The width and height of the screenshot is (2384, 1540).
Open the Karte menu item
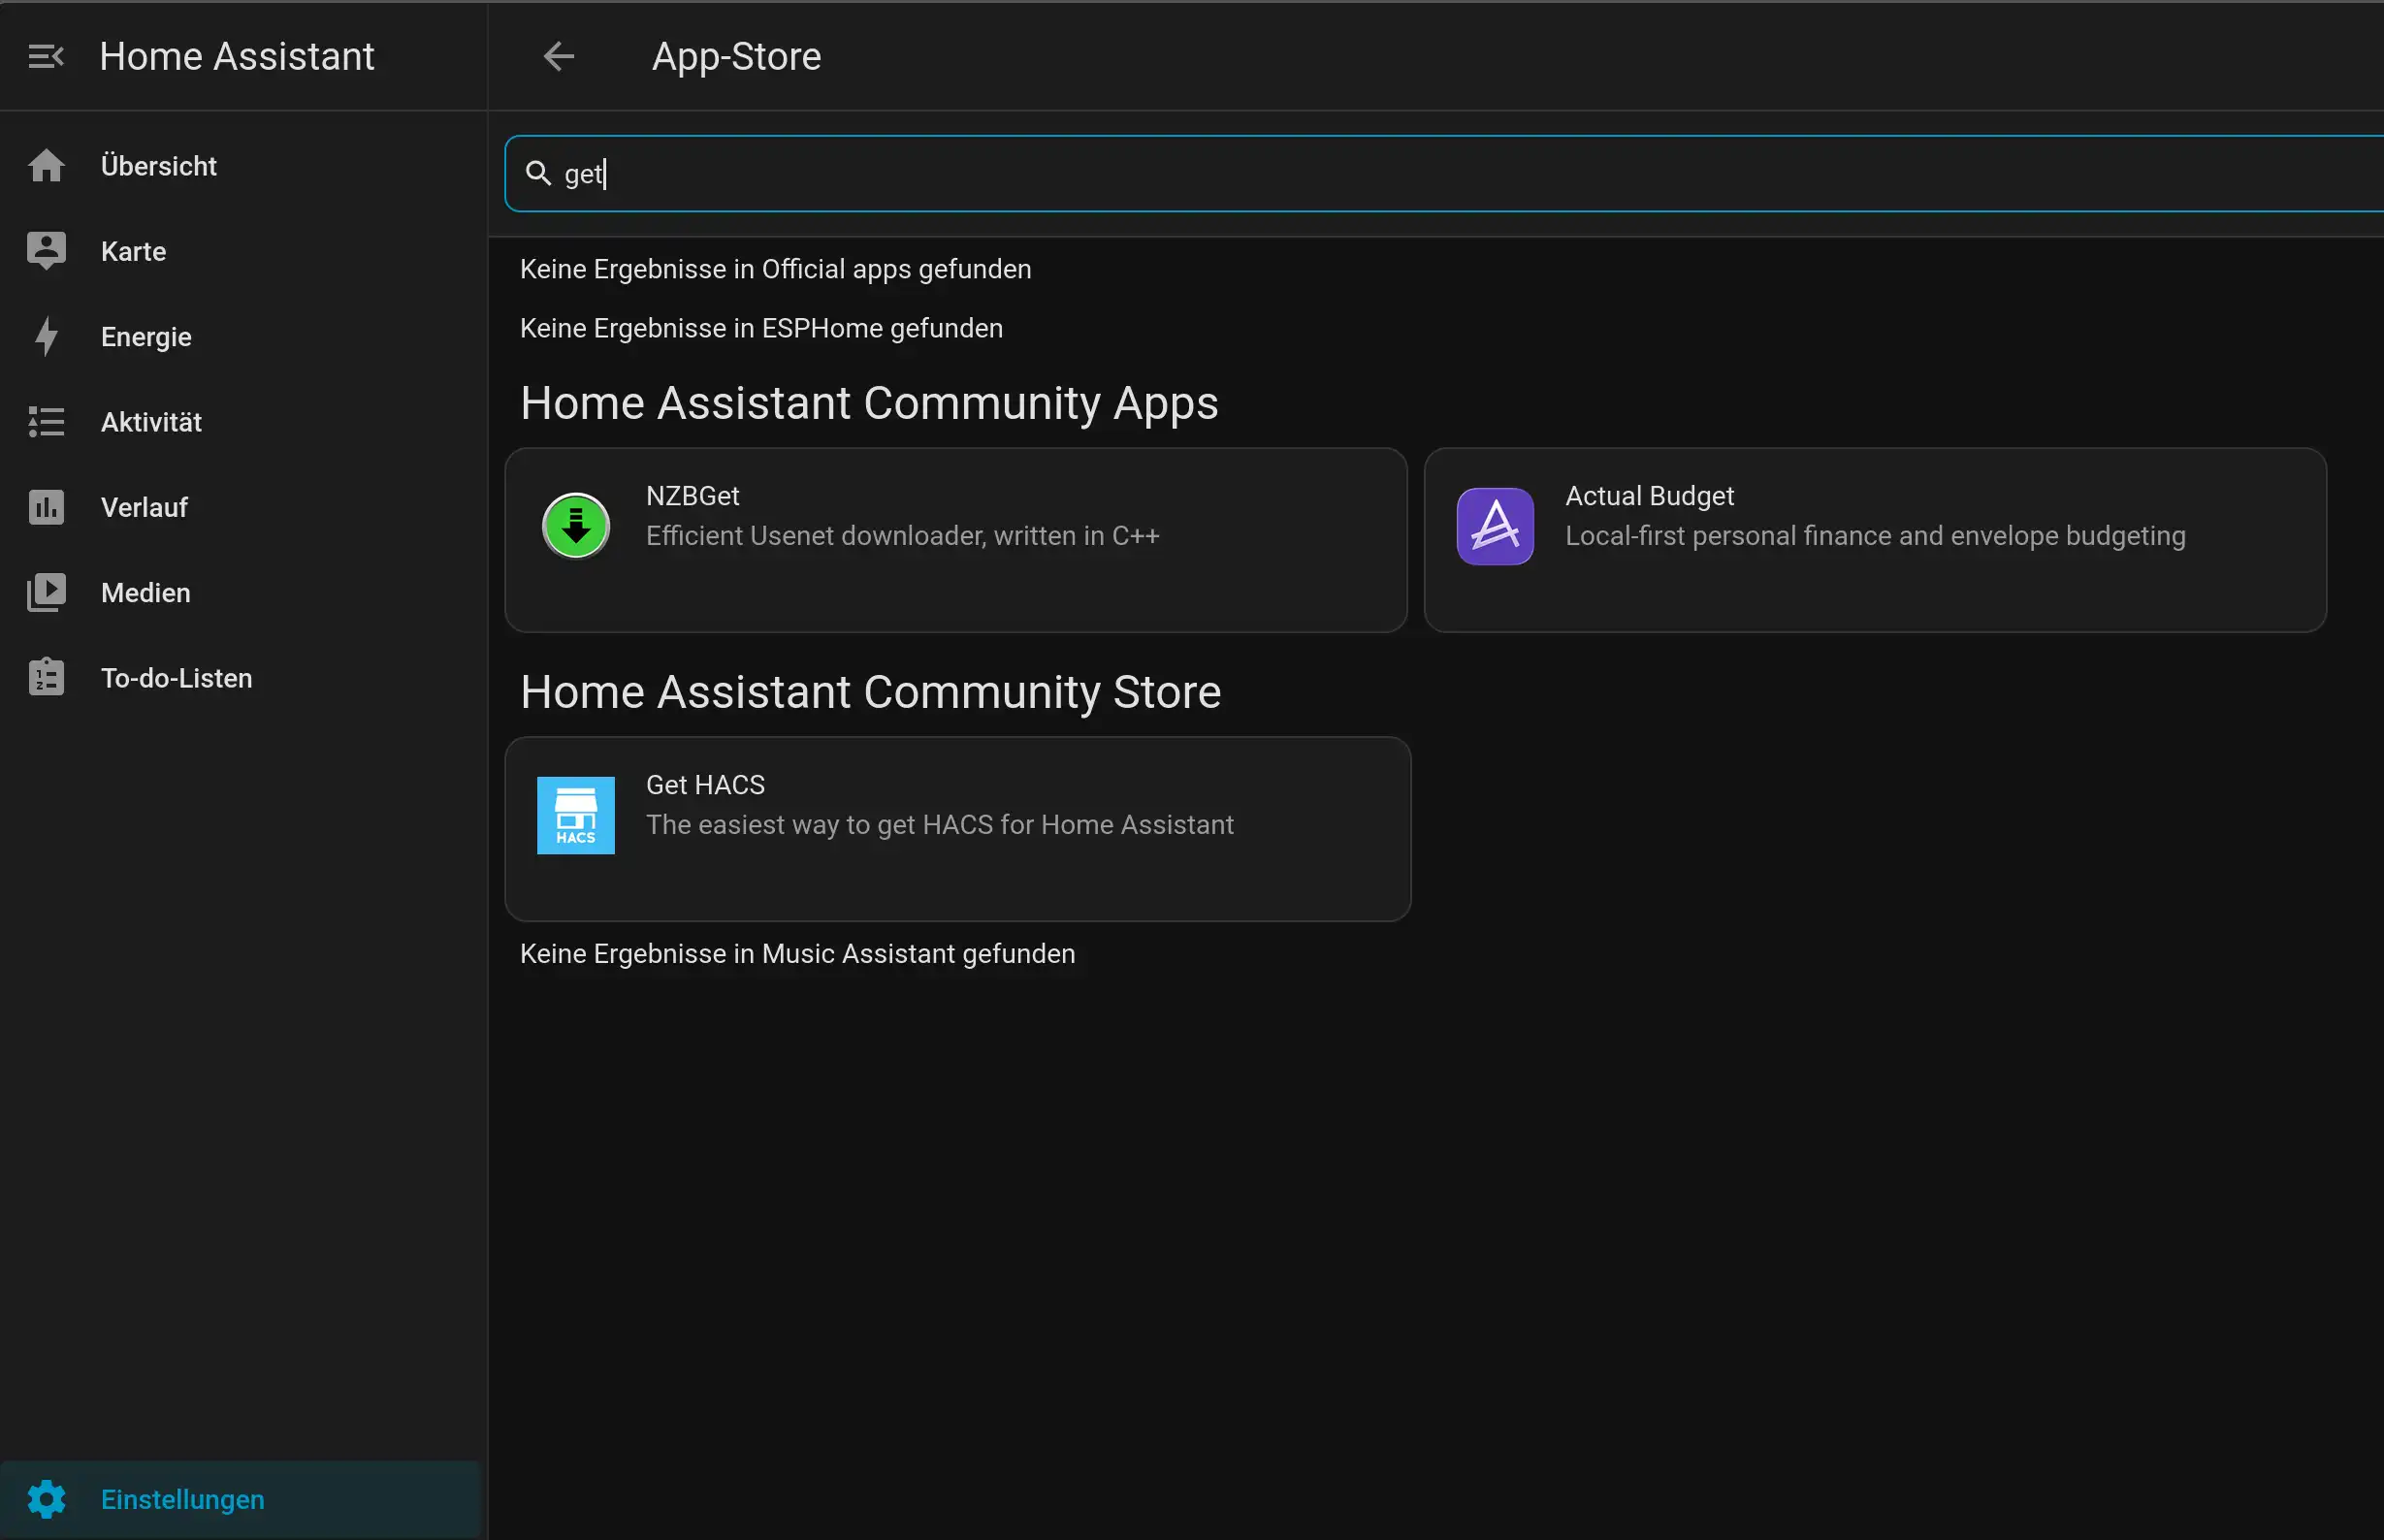click(x=240, y=251)
